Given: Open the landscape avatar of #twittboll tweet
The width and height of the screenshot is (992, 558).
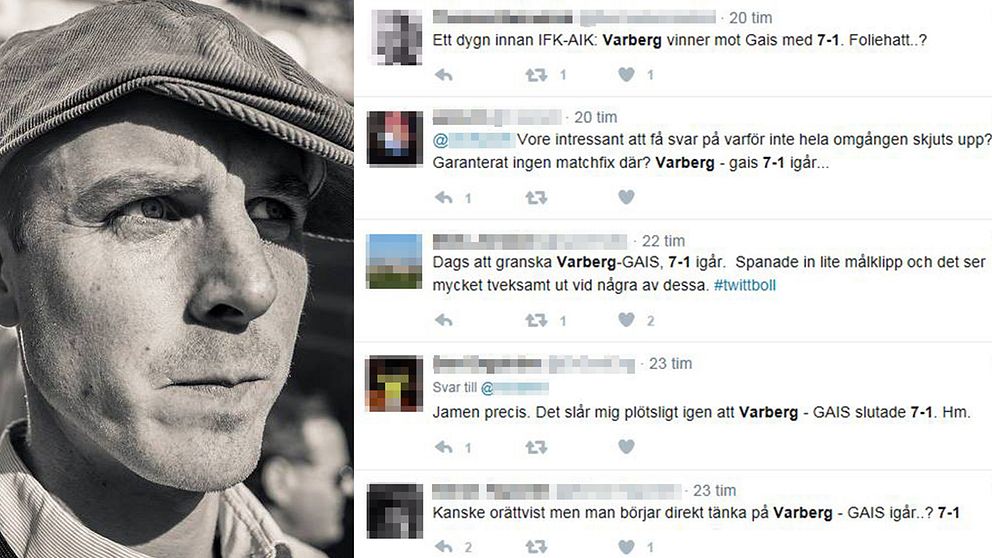Looking at the screenshot, I should click(x=394, y=261).
